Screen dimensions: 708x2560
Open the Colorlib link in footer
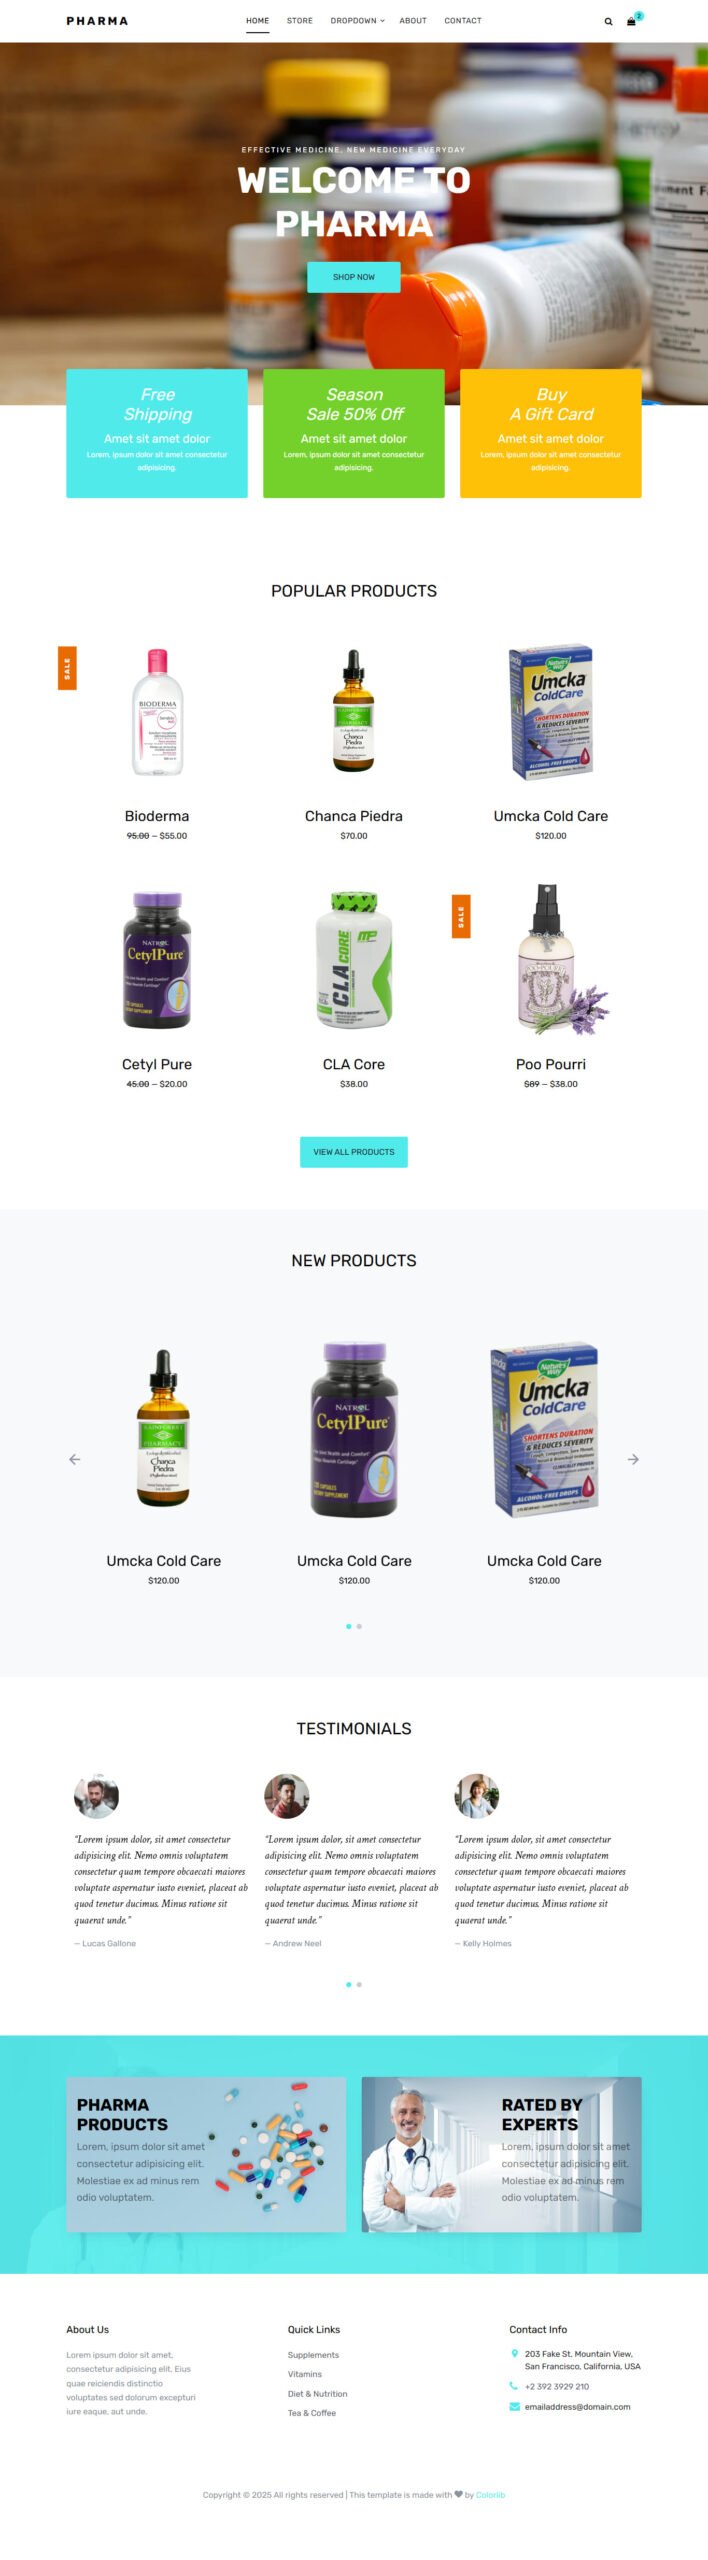490,2495
